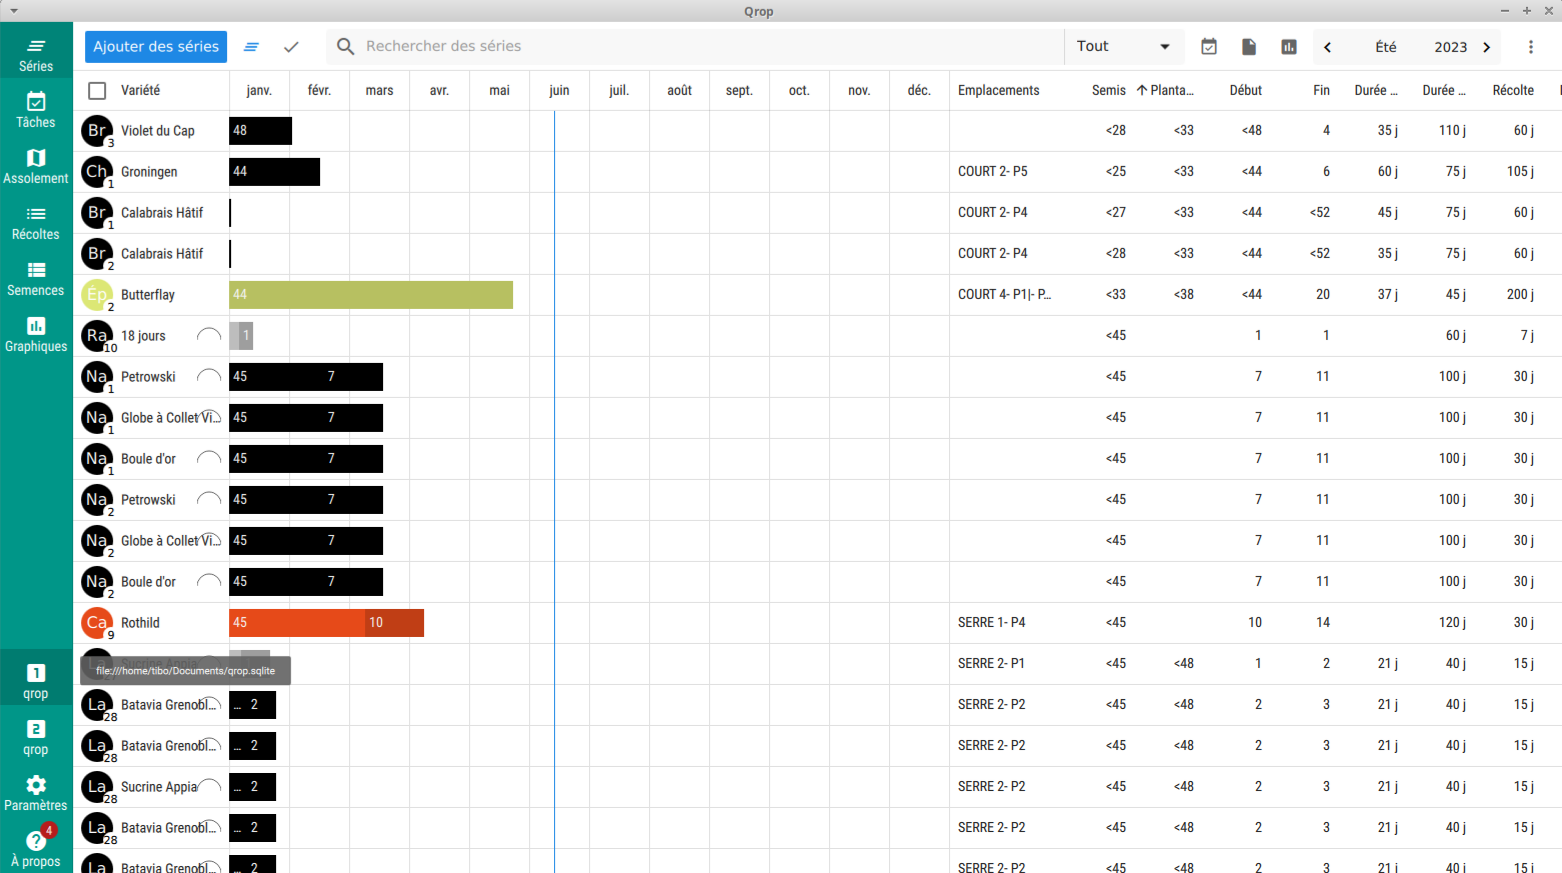This screenshot has height=873, width=1562.
Task: Open the Tout crop filter dropdown
Action: click(x=1123, y=45)
